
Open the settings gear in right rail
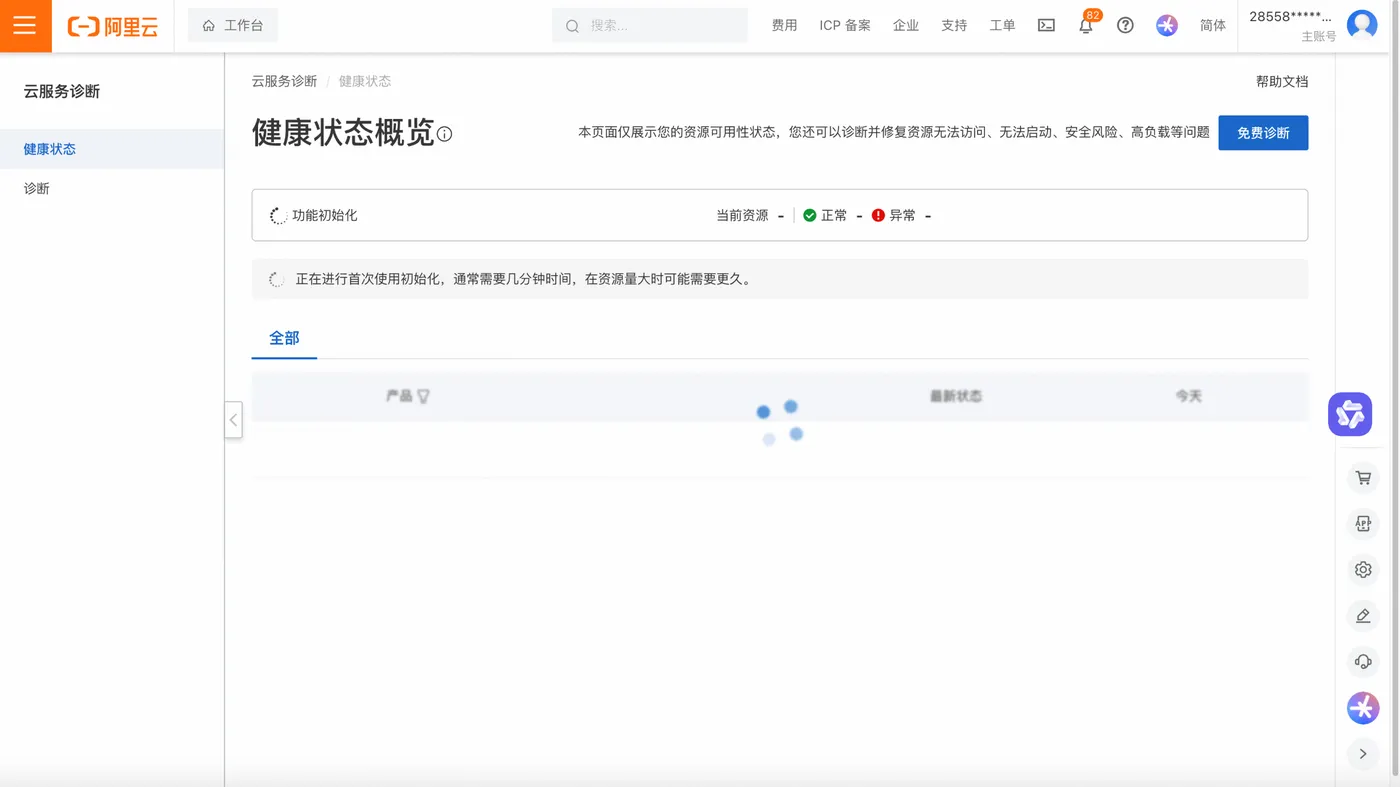[1363, 570]
